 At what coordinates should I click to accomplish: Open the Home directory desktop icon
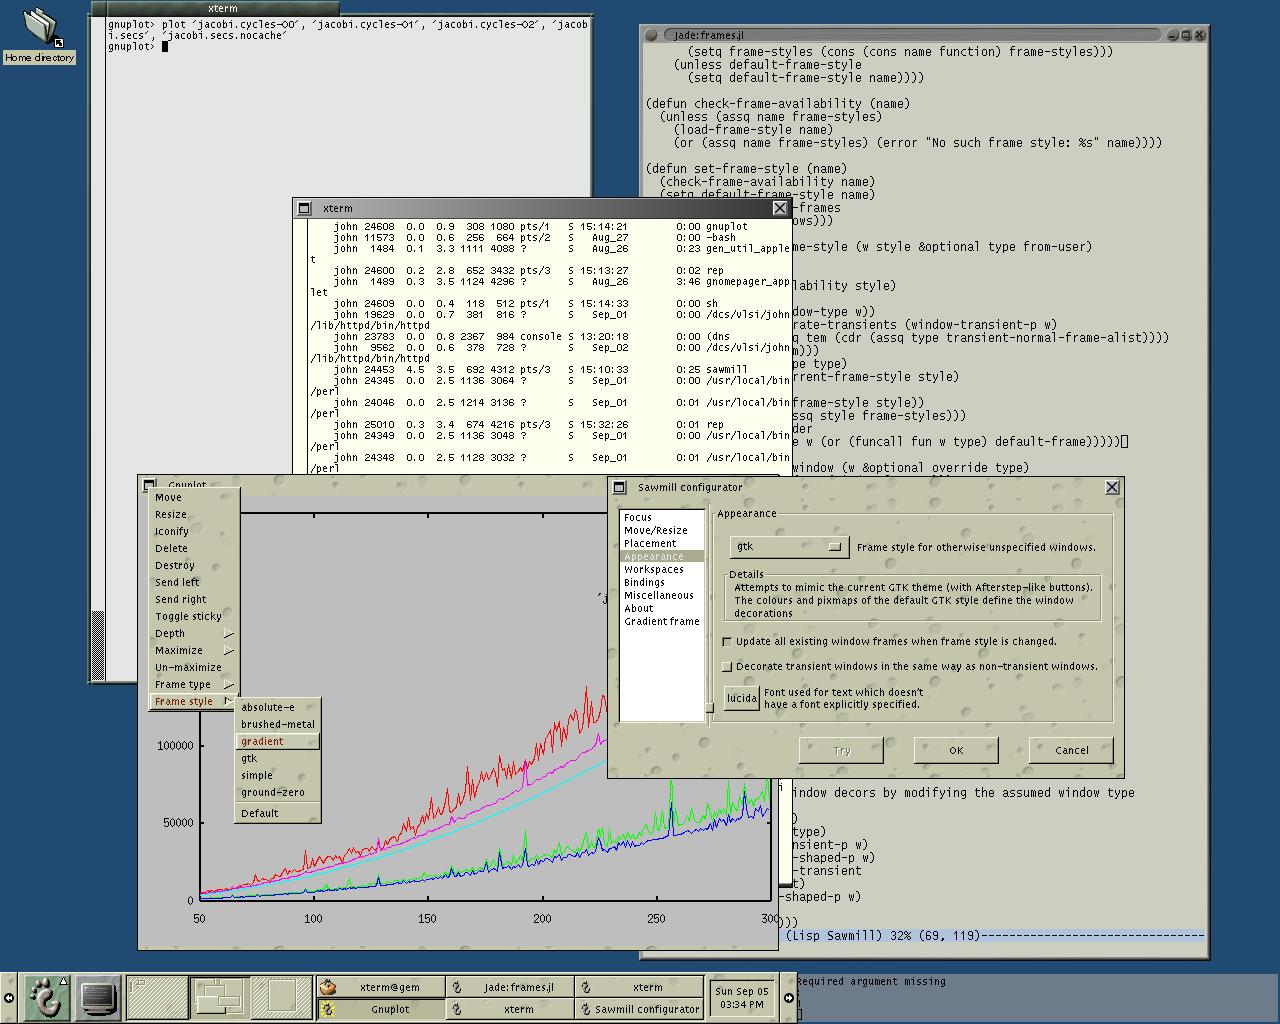point(40,36)
